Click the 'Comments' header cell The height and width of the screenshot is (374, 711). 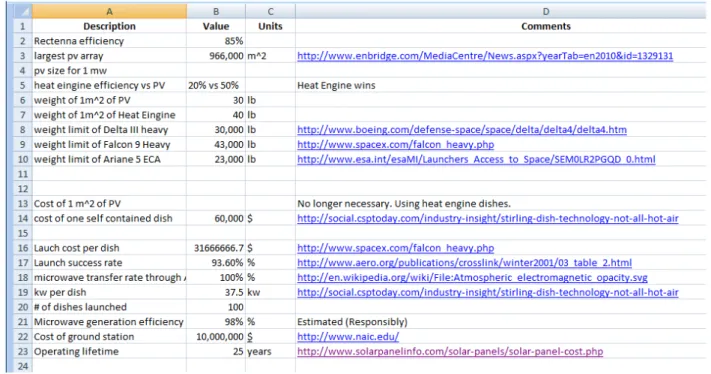click(x=545, y=26)
